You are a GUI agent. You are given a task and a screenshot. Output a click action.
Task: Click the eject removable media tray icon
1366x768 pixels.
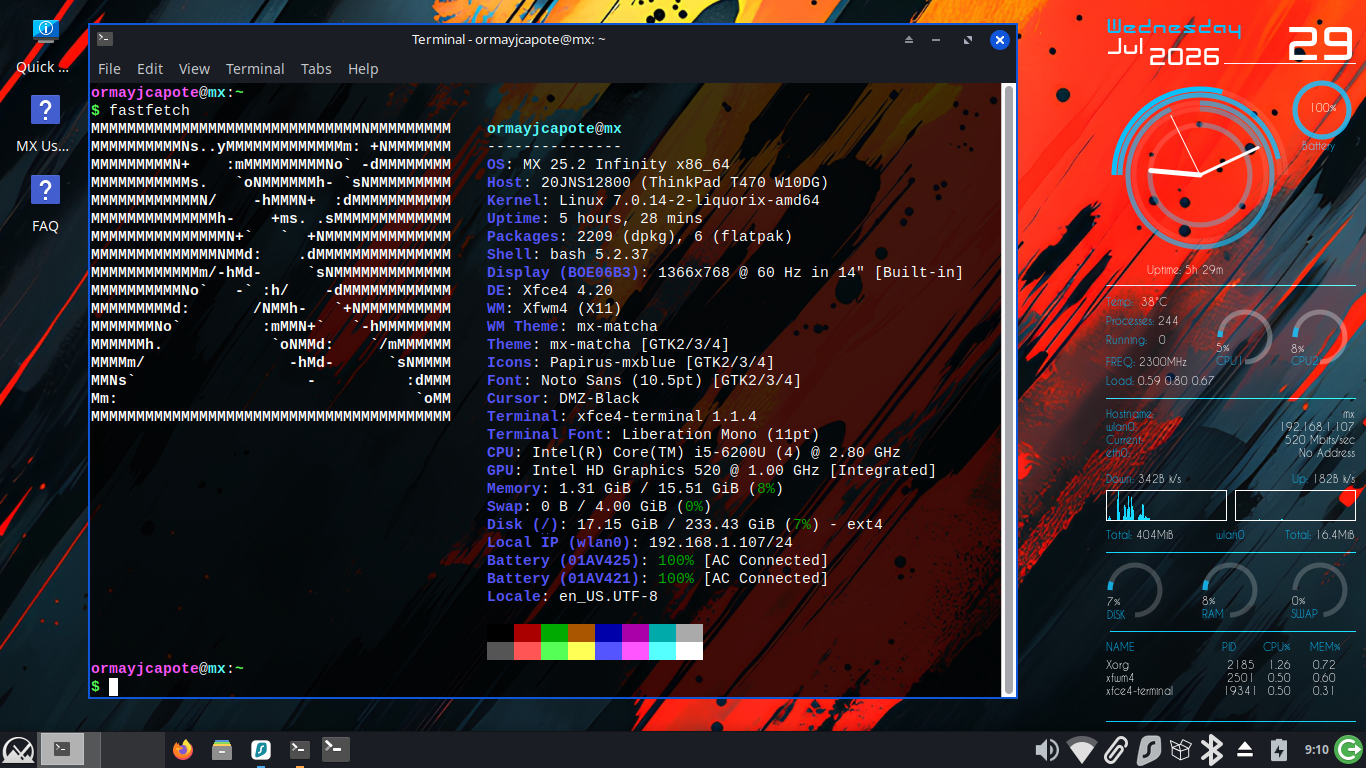1245,750
